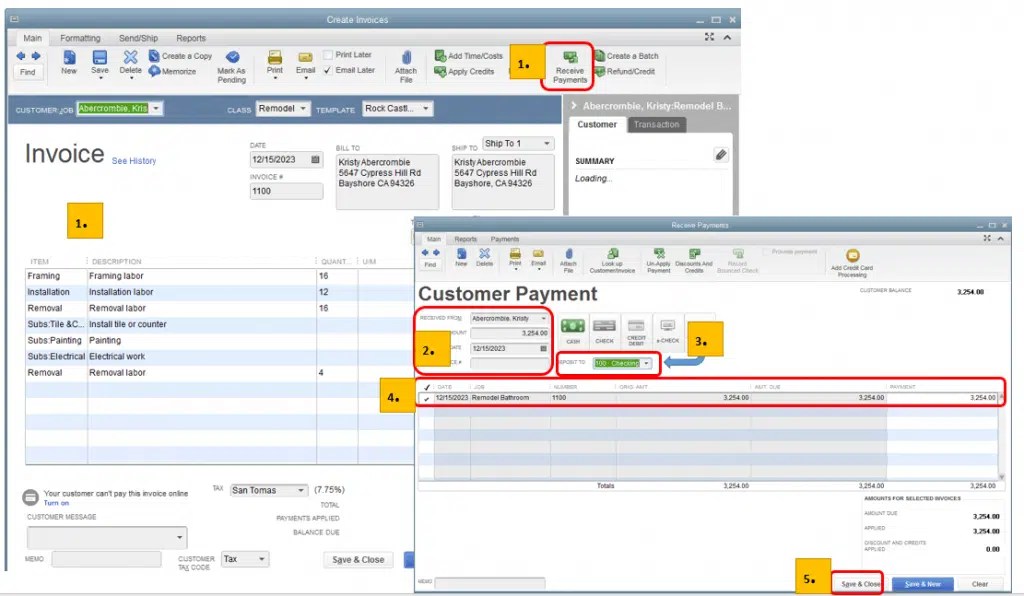Click the Attach File icon in Create Invoices
The width and height of the screenshot is (1024, 596).
404,63
